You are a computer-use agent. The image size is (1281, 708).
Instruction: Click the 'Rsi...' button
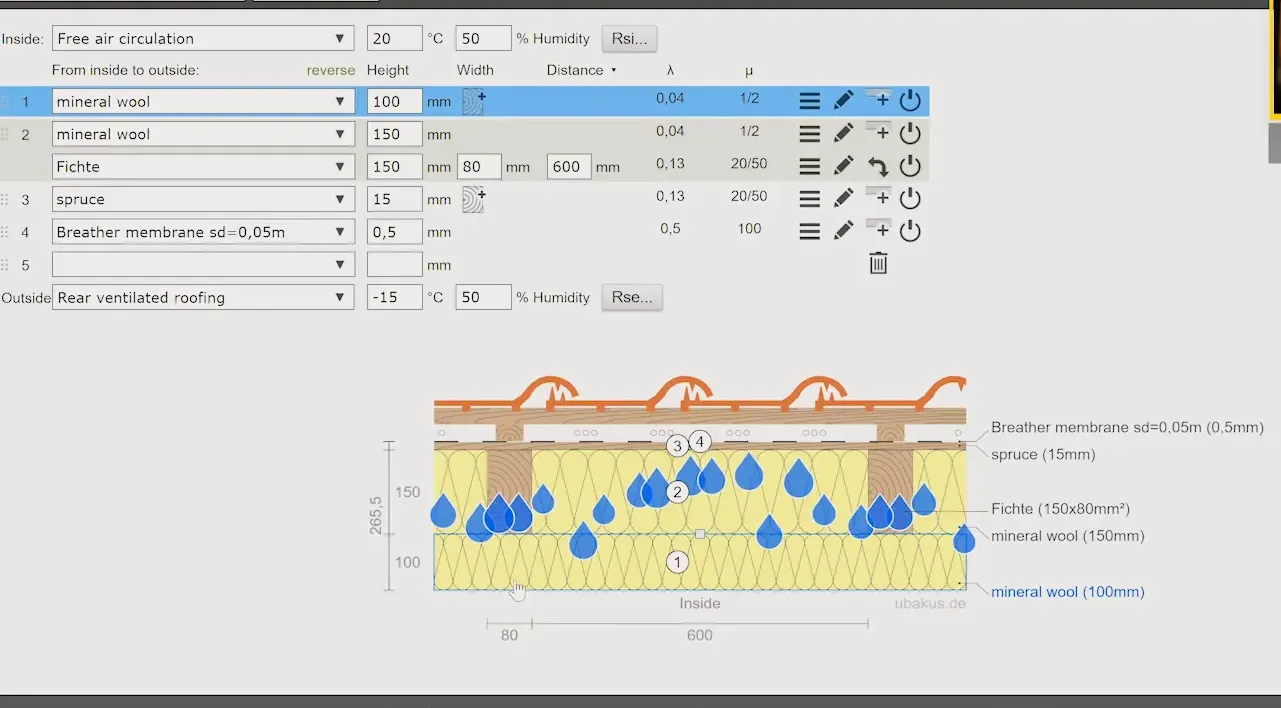(x=629, y=39)
